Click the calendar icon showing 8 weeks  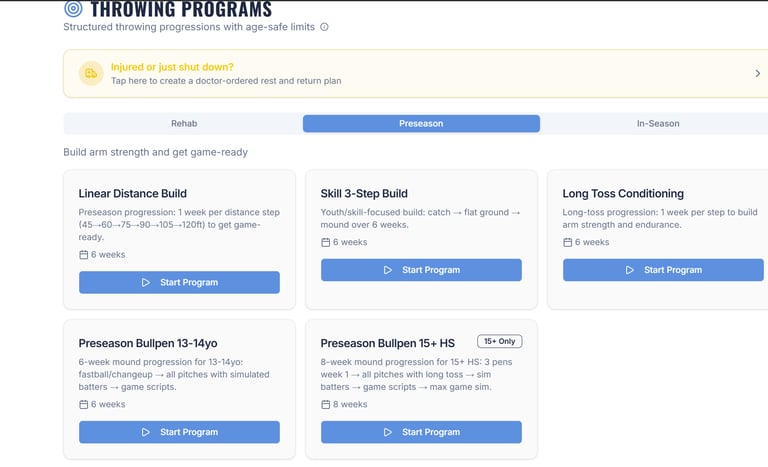326,404
